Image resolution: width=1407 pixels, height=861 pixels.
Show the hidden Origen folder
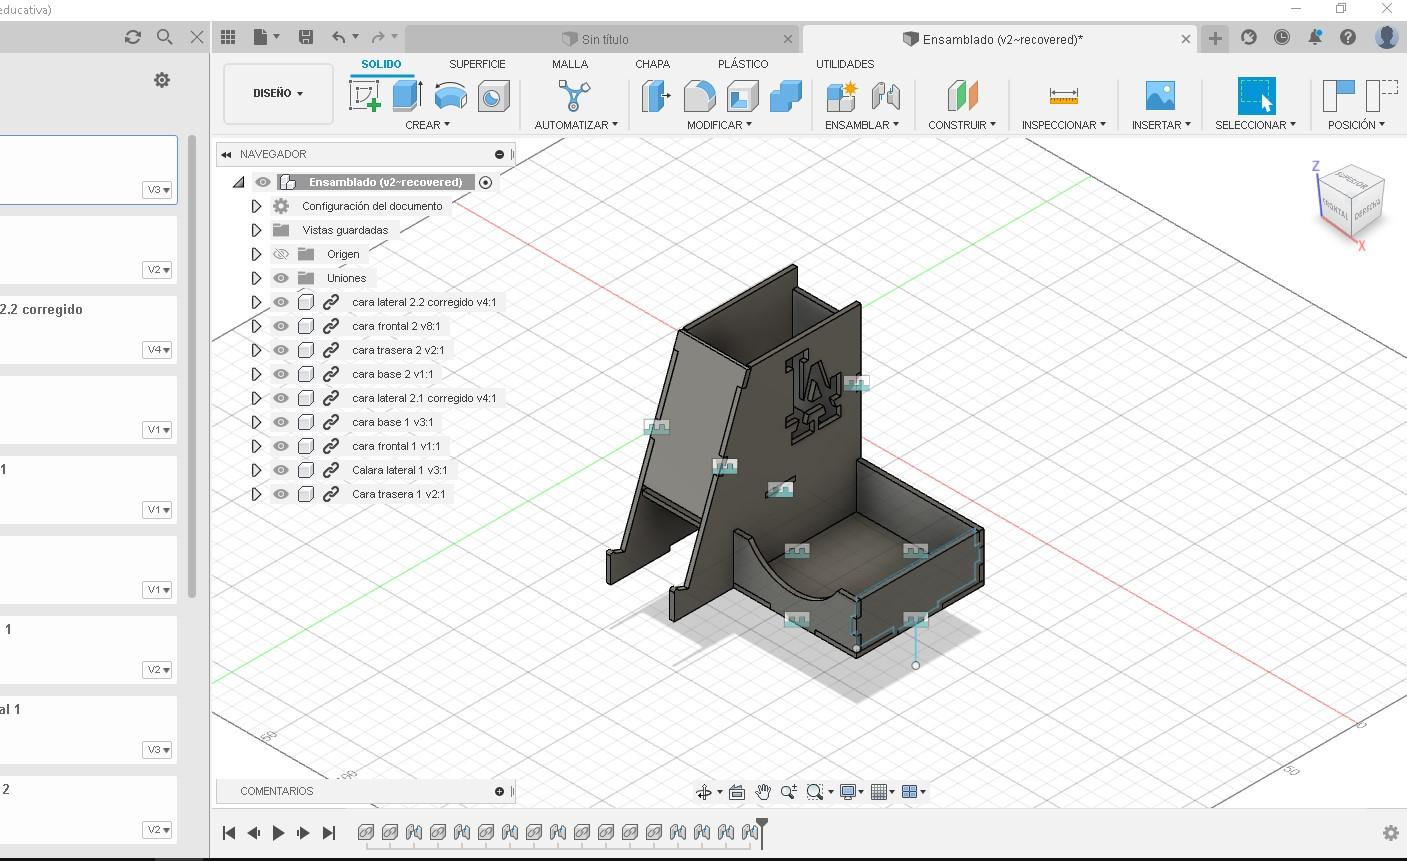point(281,254)
